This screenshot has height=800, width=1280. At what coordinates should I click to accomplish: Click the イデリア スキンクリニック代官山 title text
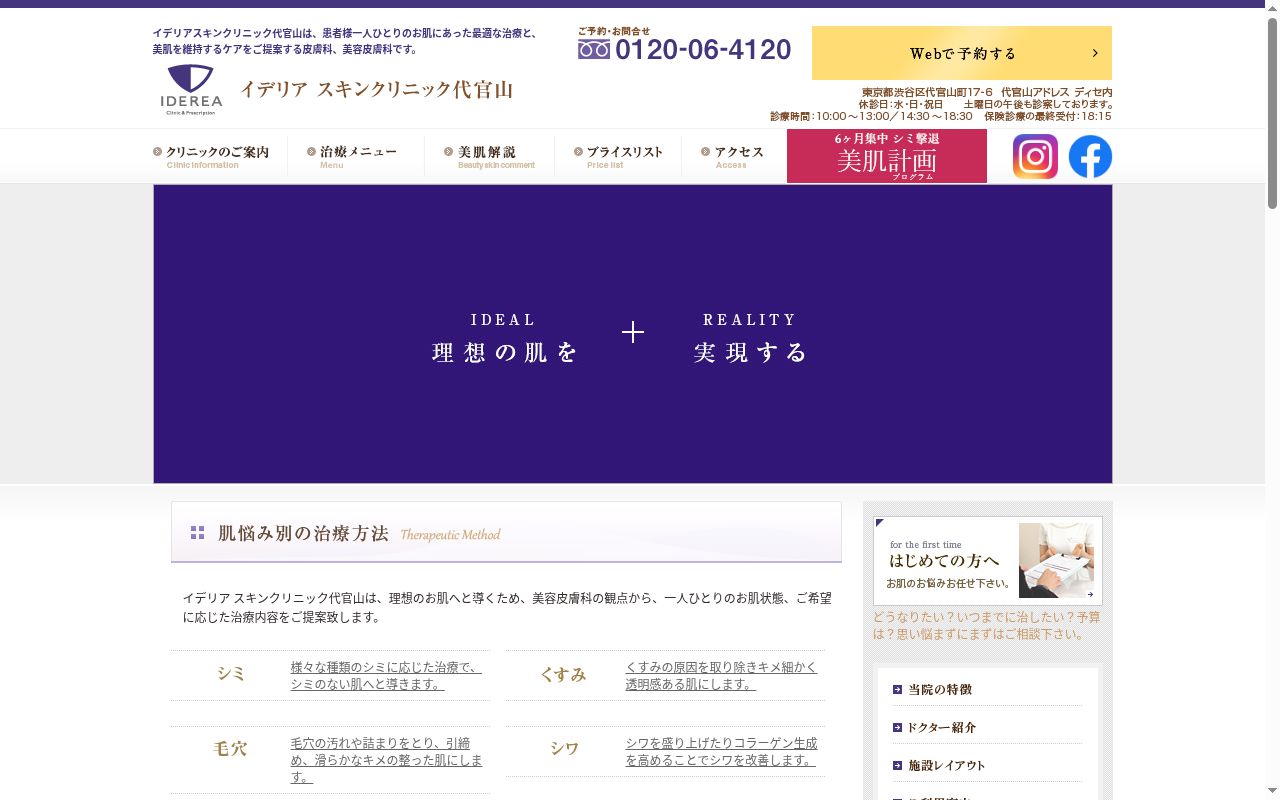point(376,89)
